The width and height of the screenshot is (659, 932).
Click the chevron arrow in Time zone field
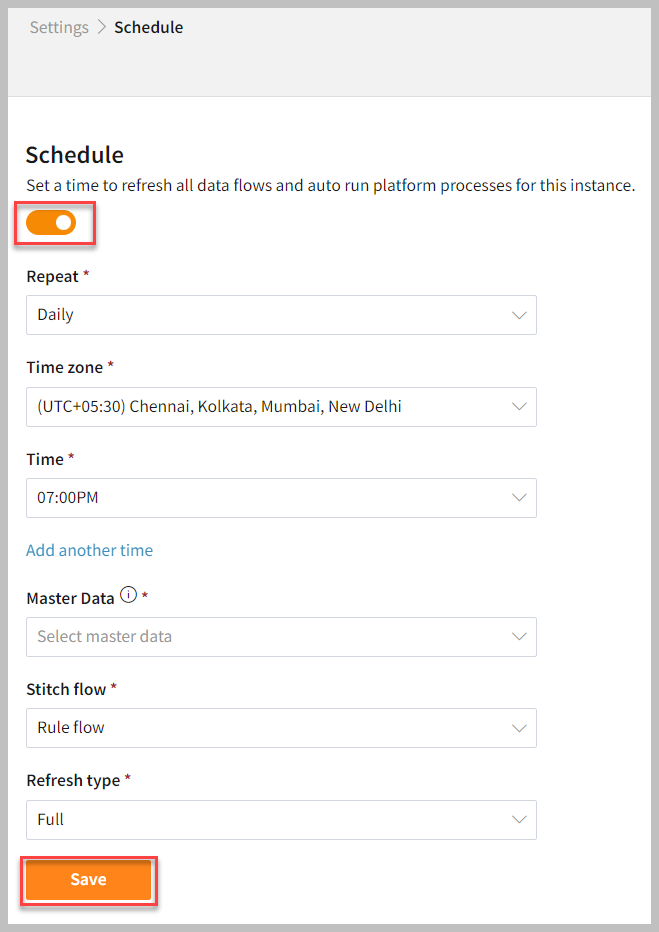click(x=519, y=407)
